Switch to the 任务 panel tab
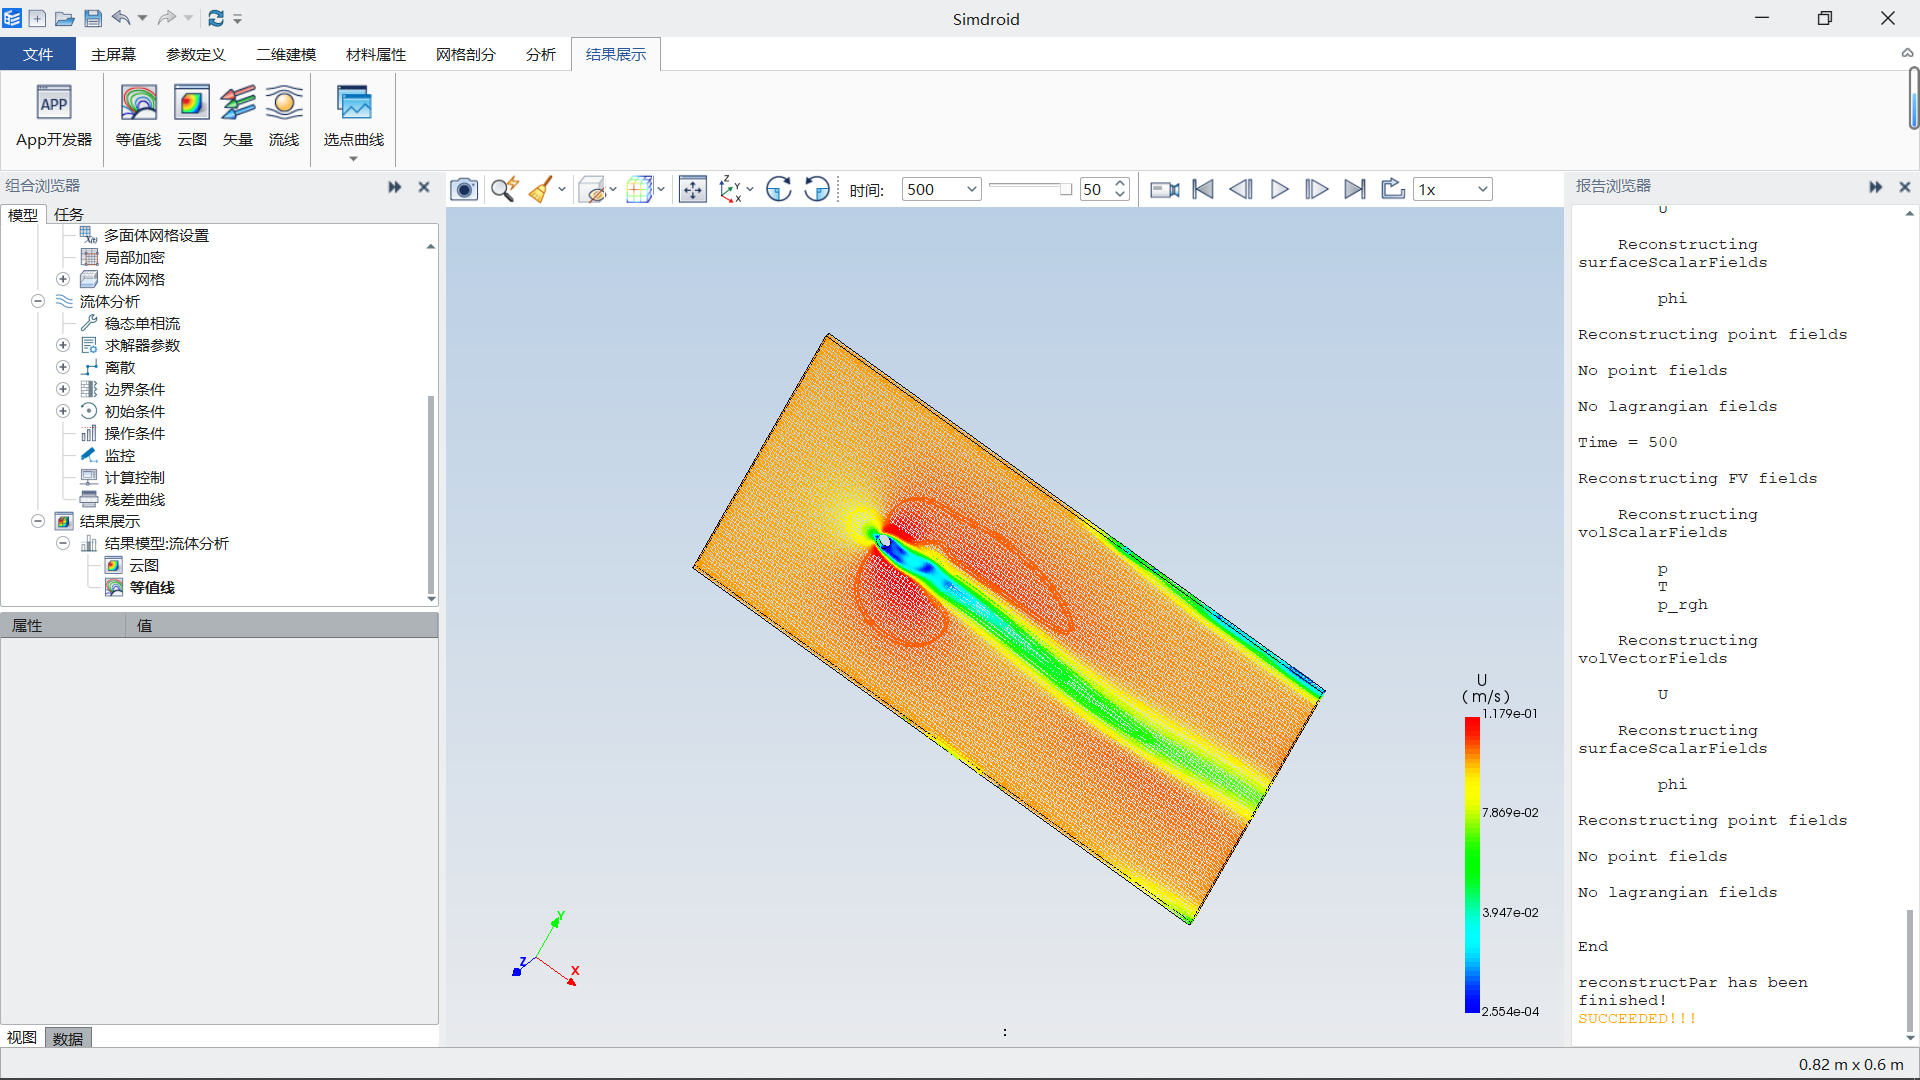The height and width of the screenshot is (1080, 1920). coord(69,214)
